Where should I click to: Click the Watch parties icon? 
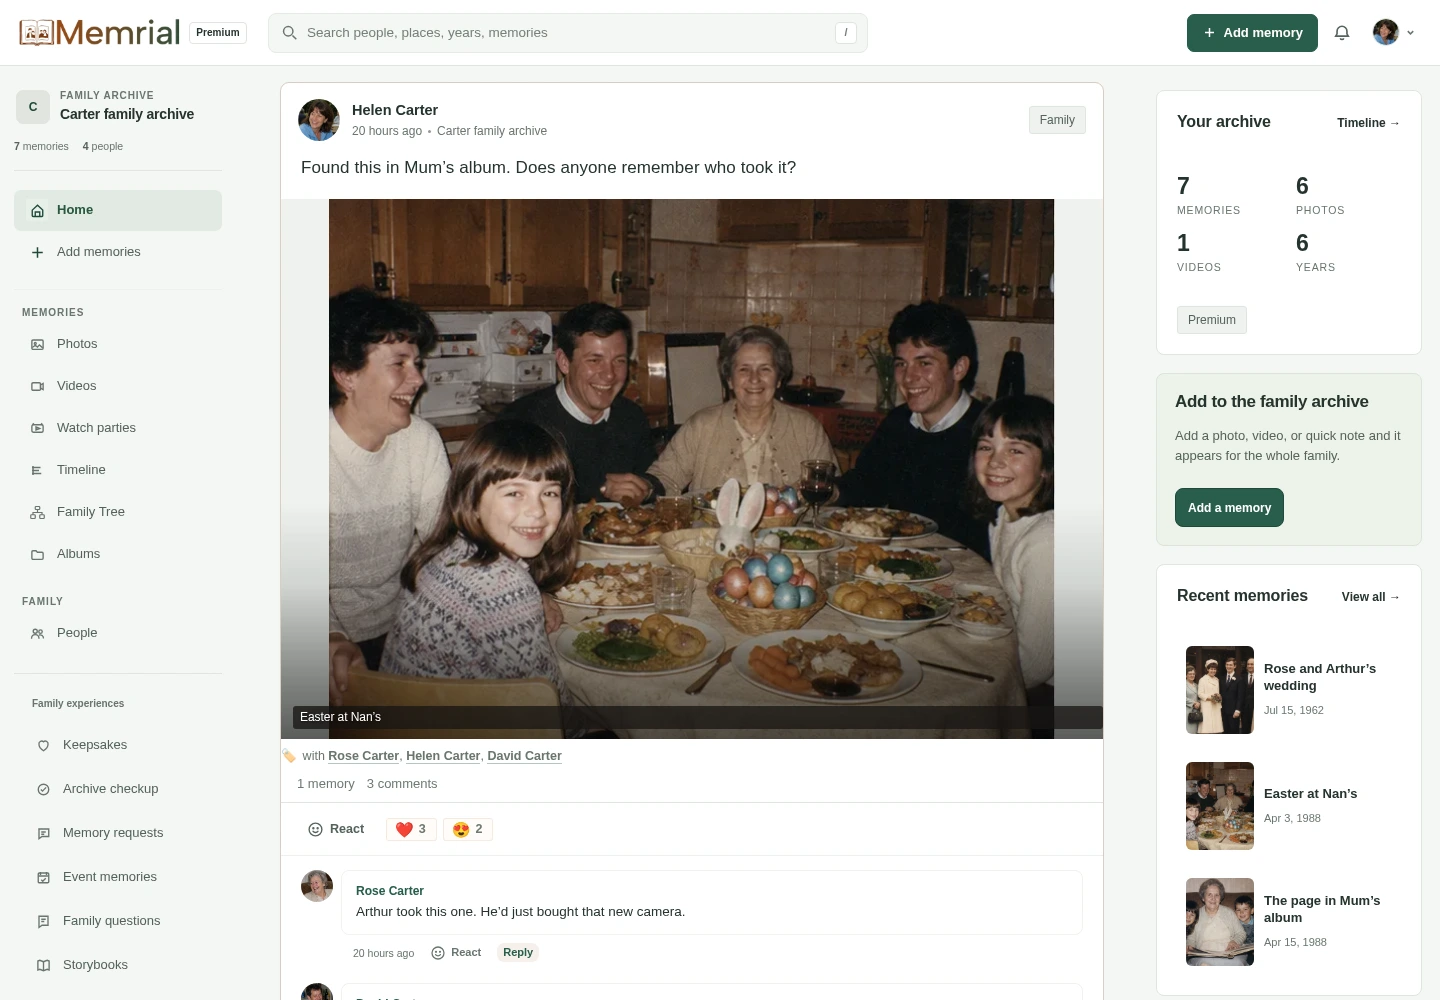[x=37, y=428]
